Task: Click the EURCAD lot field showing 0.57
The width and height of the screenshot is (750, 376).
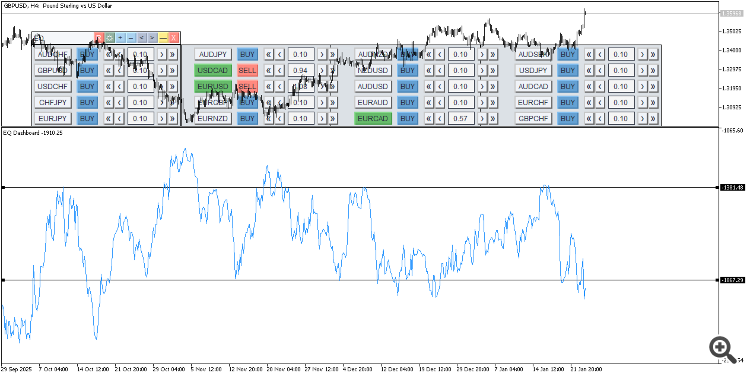Action: 461,118
